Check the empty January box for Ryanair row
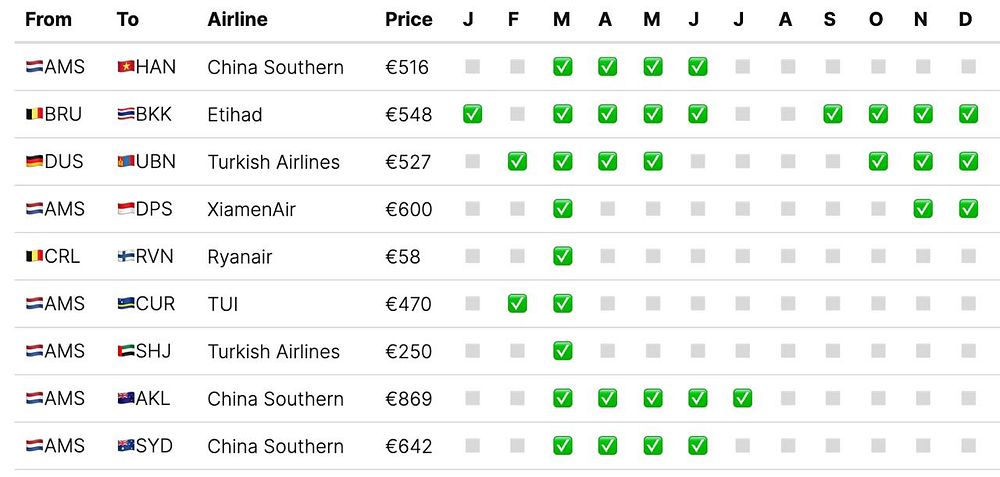 tap(472, 256)
